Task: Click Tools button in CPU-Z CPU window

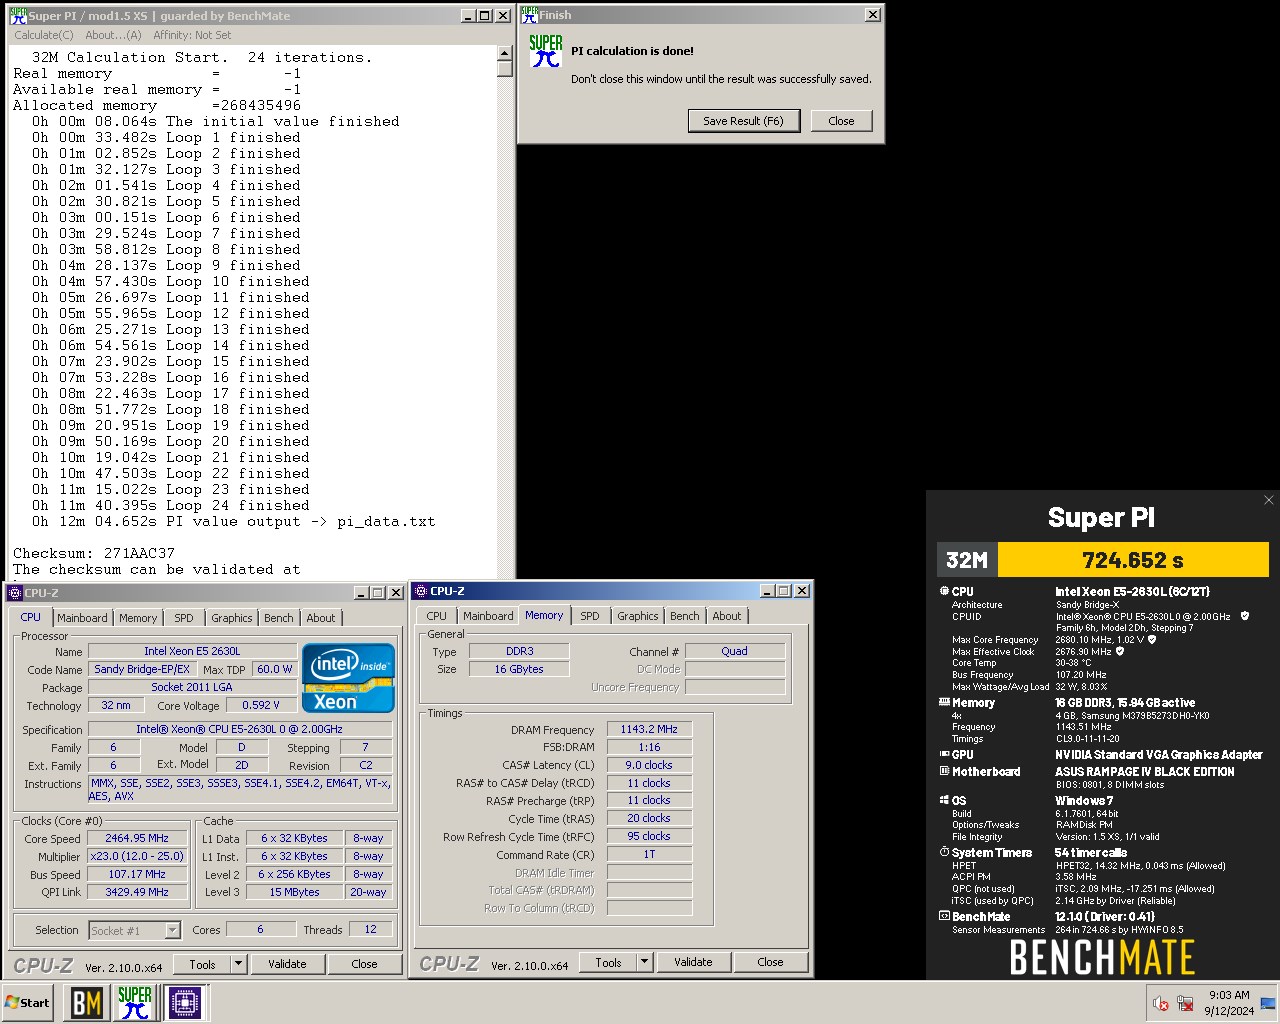Action: [x=203, y=964]
